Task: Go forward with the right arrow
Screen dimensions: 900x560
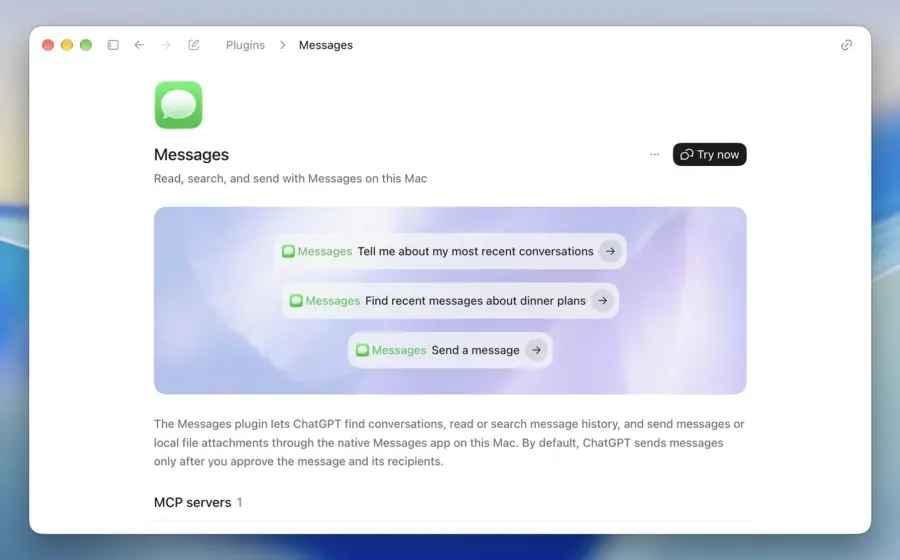Action: (x=166, y=45)
